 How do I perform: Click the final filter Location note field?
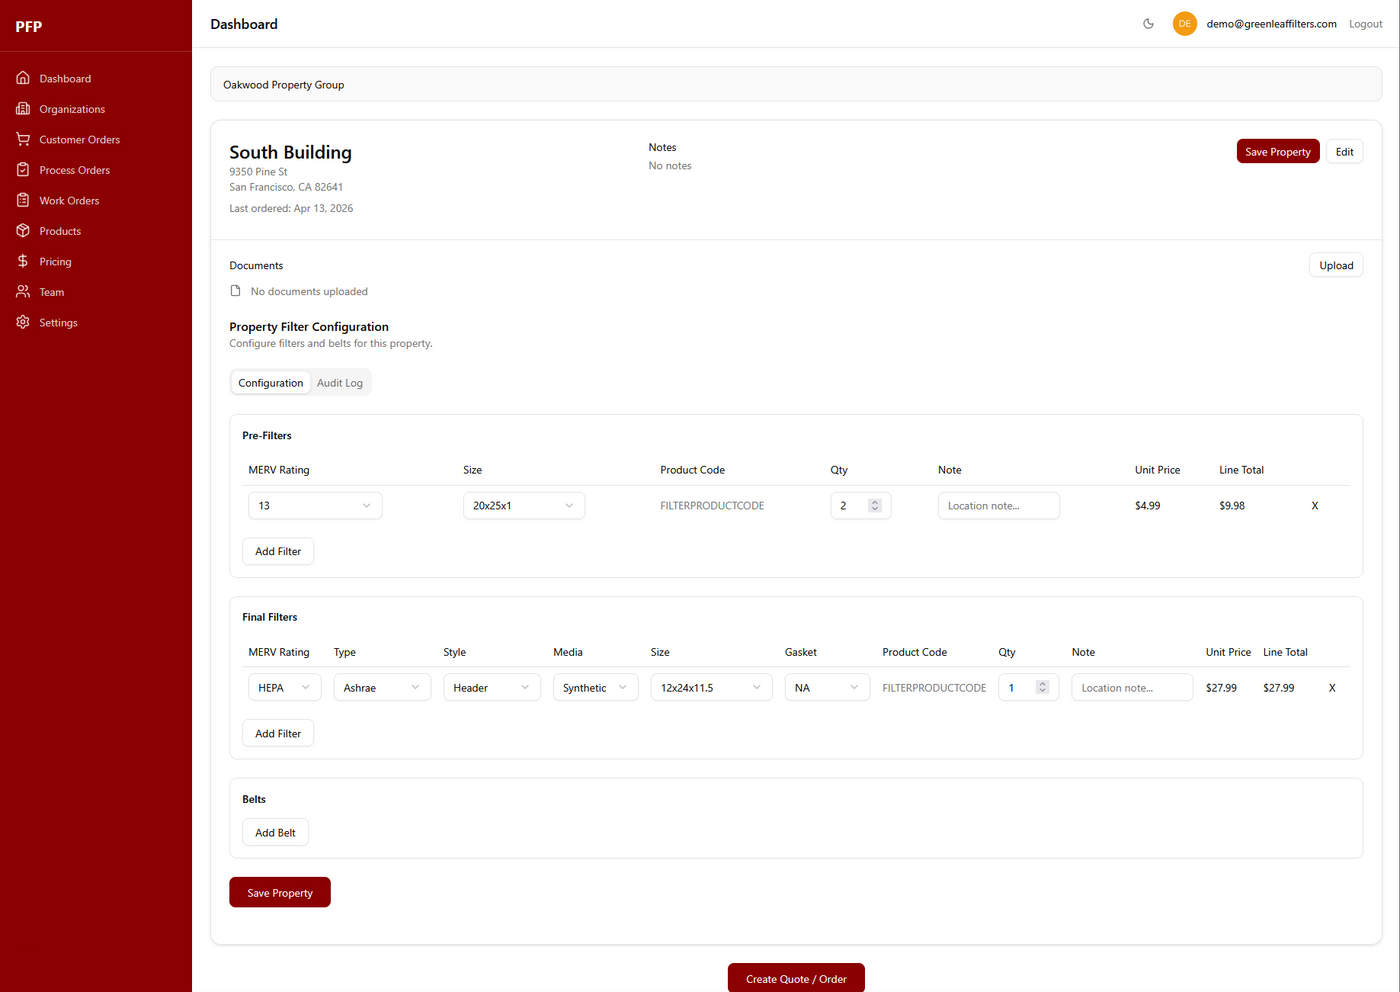(x=1132, y=688)
